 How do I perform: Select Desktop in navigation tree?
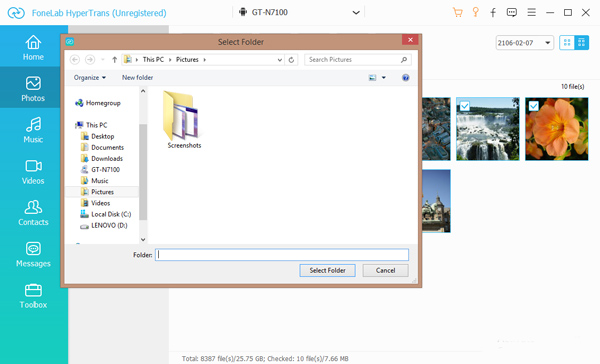(x=98, y=136)
